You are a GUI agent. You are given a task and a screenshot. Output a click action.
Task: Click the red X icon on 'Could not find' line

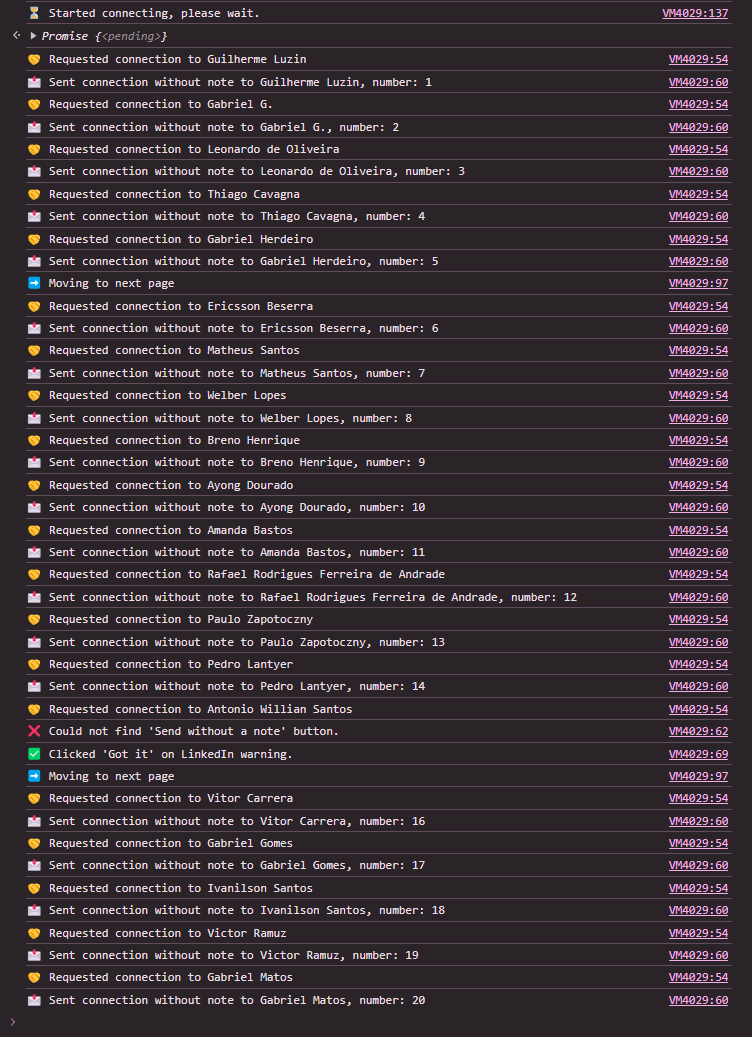pyautogui.click(x=34, y=731)
